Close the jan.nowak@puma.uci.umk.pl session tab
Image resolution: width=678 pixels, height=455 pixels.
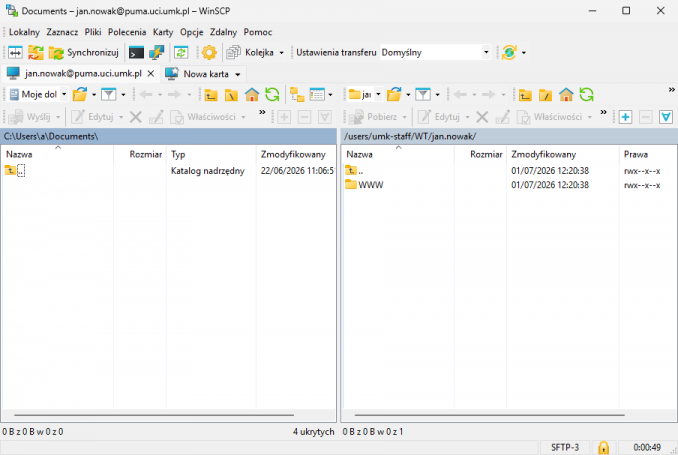pos(151,74)
